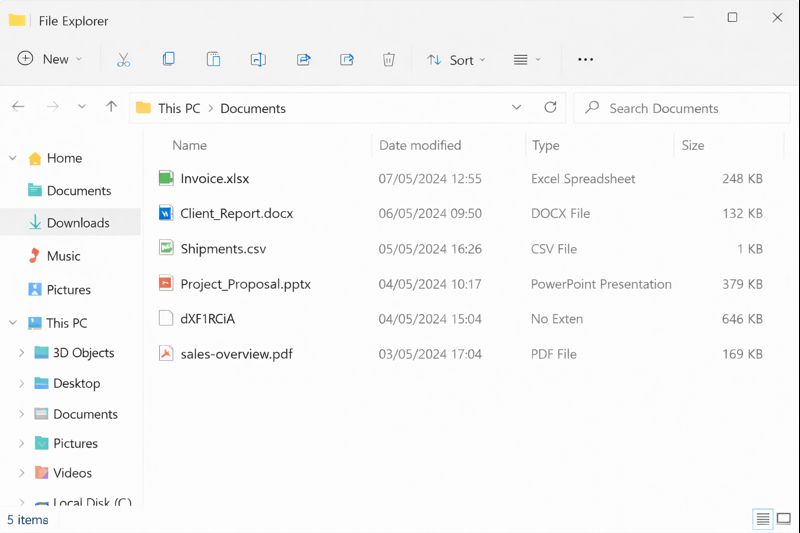This screenshot has height=533, width=800.
Task: Open the New item dropdown
Action: (50, 60)
